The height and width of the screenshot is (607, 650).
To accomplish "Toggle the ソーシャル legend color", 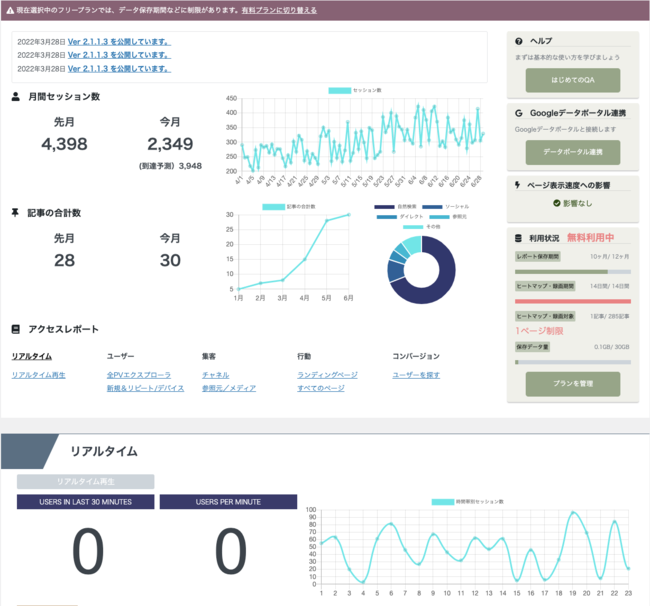I will (432, 206).
